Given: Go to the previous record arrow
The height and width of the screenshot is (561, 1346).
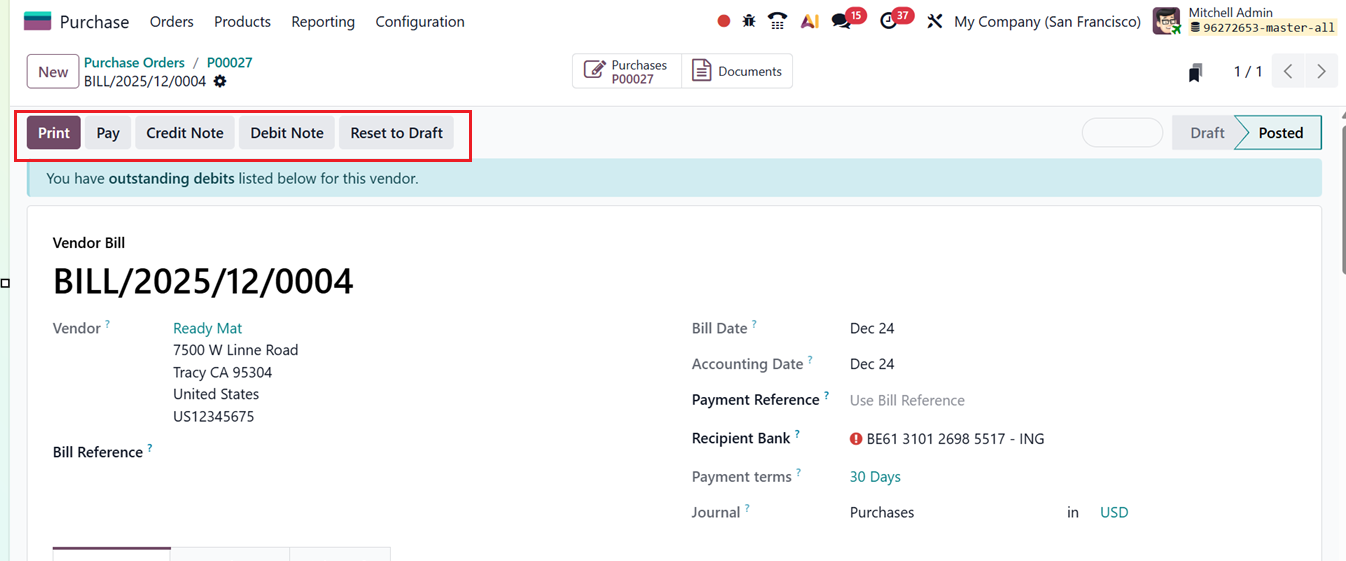Looking at the screenshot, I should 1288,72.
